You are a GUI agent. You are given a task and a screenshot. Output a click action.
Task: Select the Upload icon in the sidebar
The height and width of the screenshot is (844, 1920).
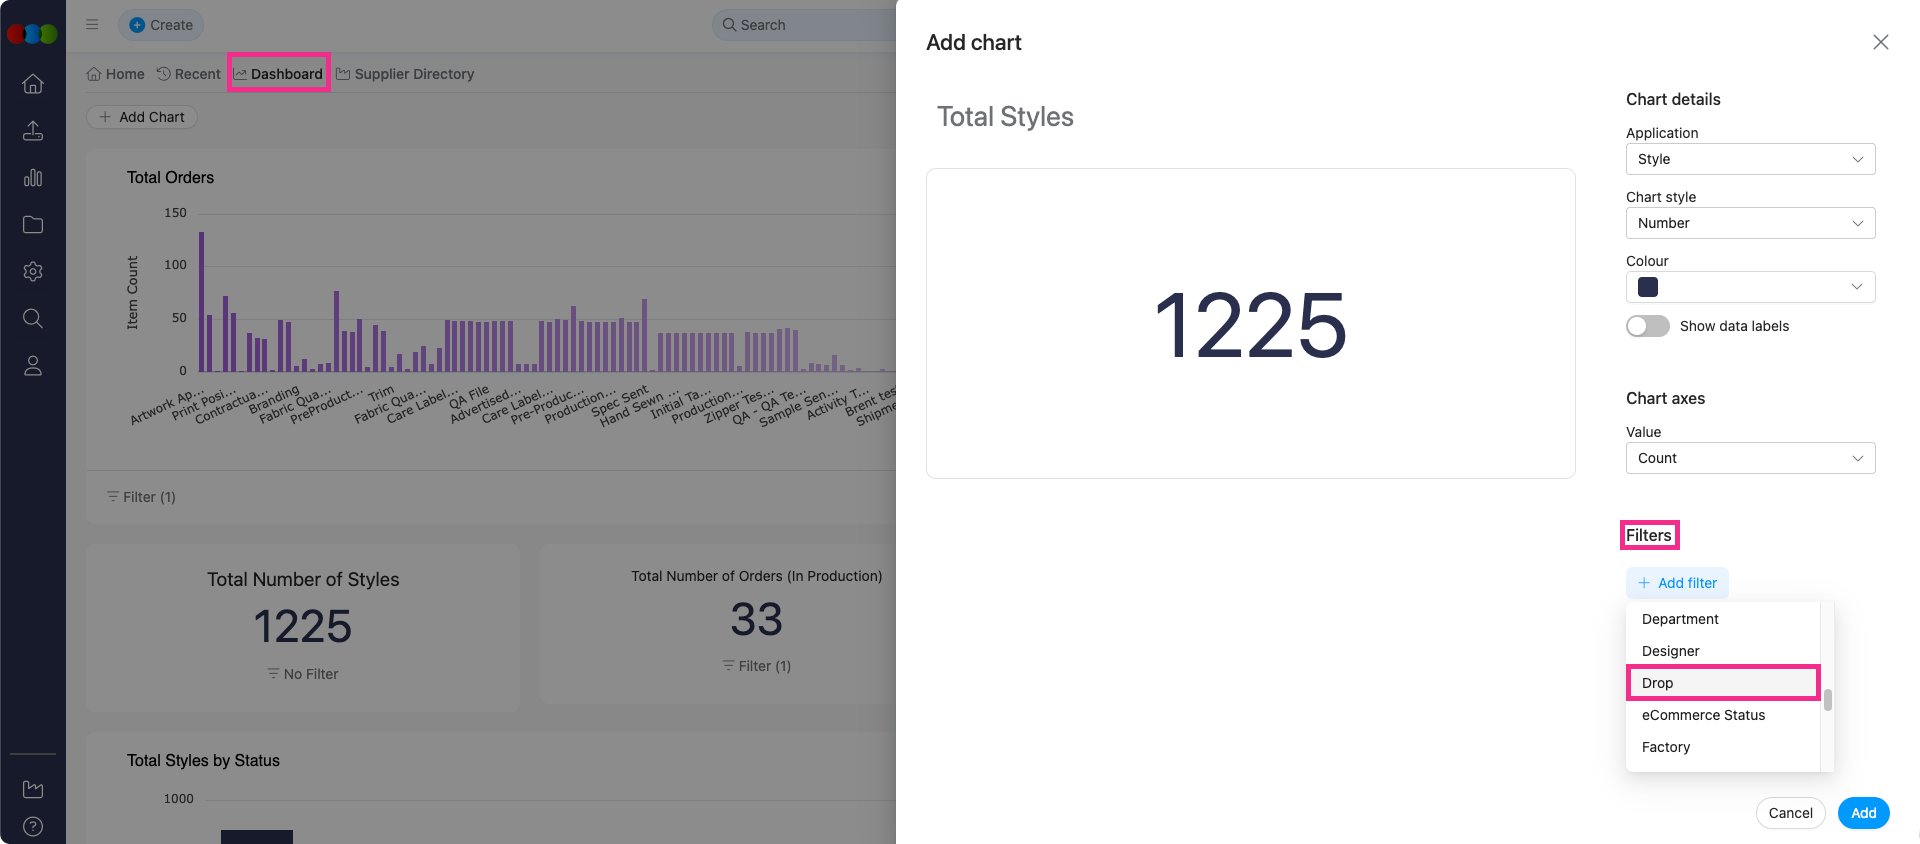(x=33, y=130)
